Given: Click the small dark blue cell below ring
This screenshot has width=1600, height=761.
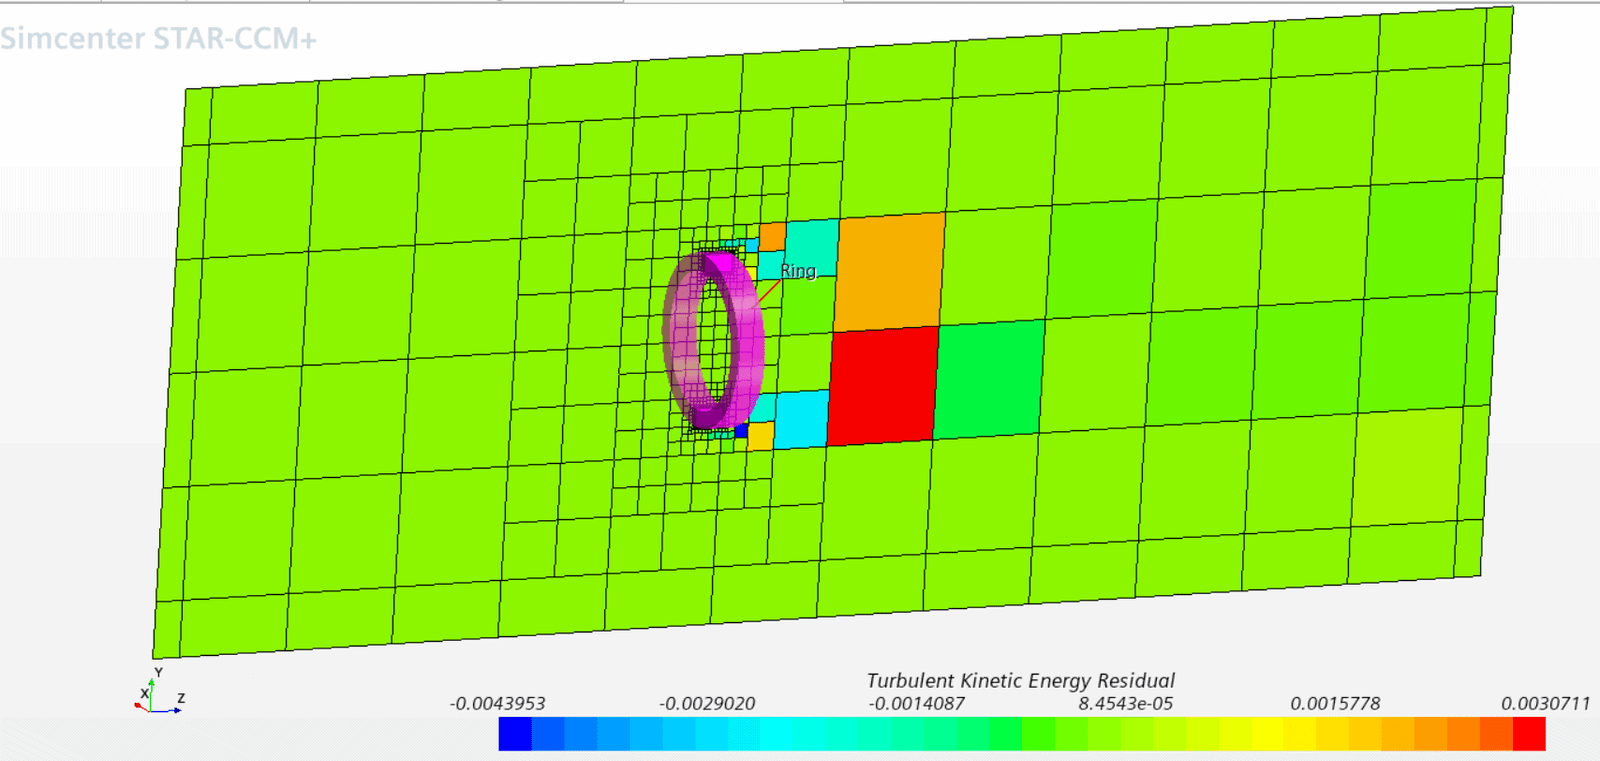Looking at the screenshot, I should click(x=741, y=431).
